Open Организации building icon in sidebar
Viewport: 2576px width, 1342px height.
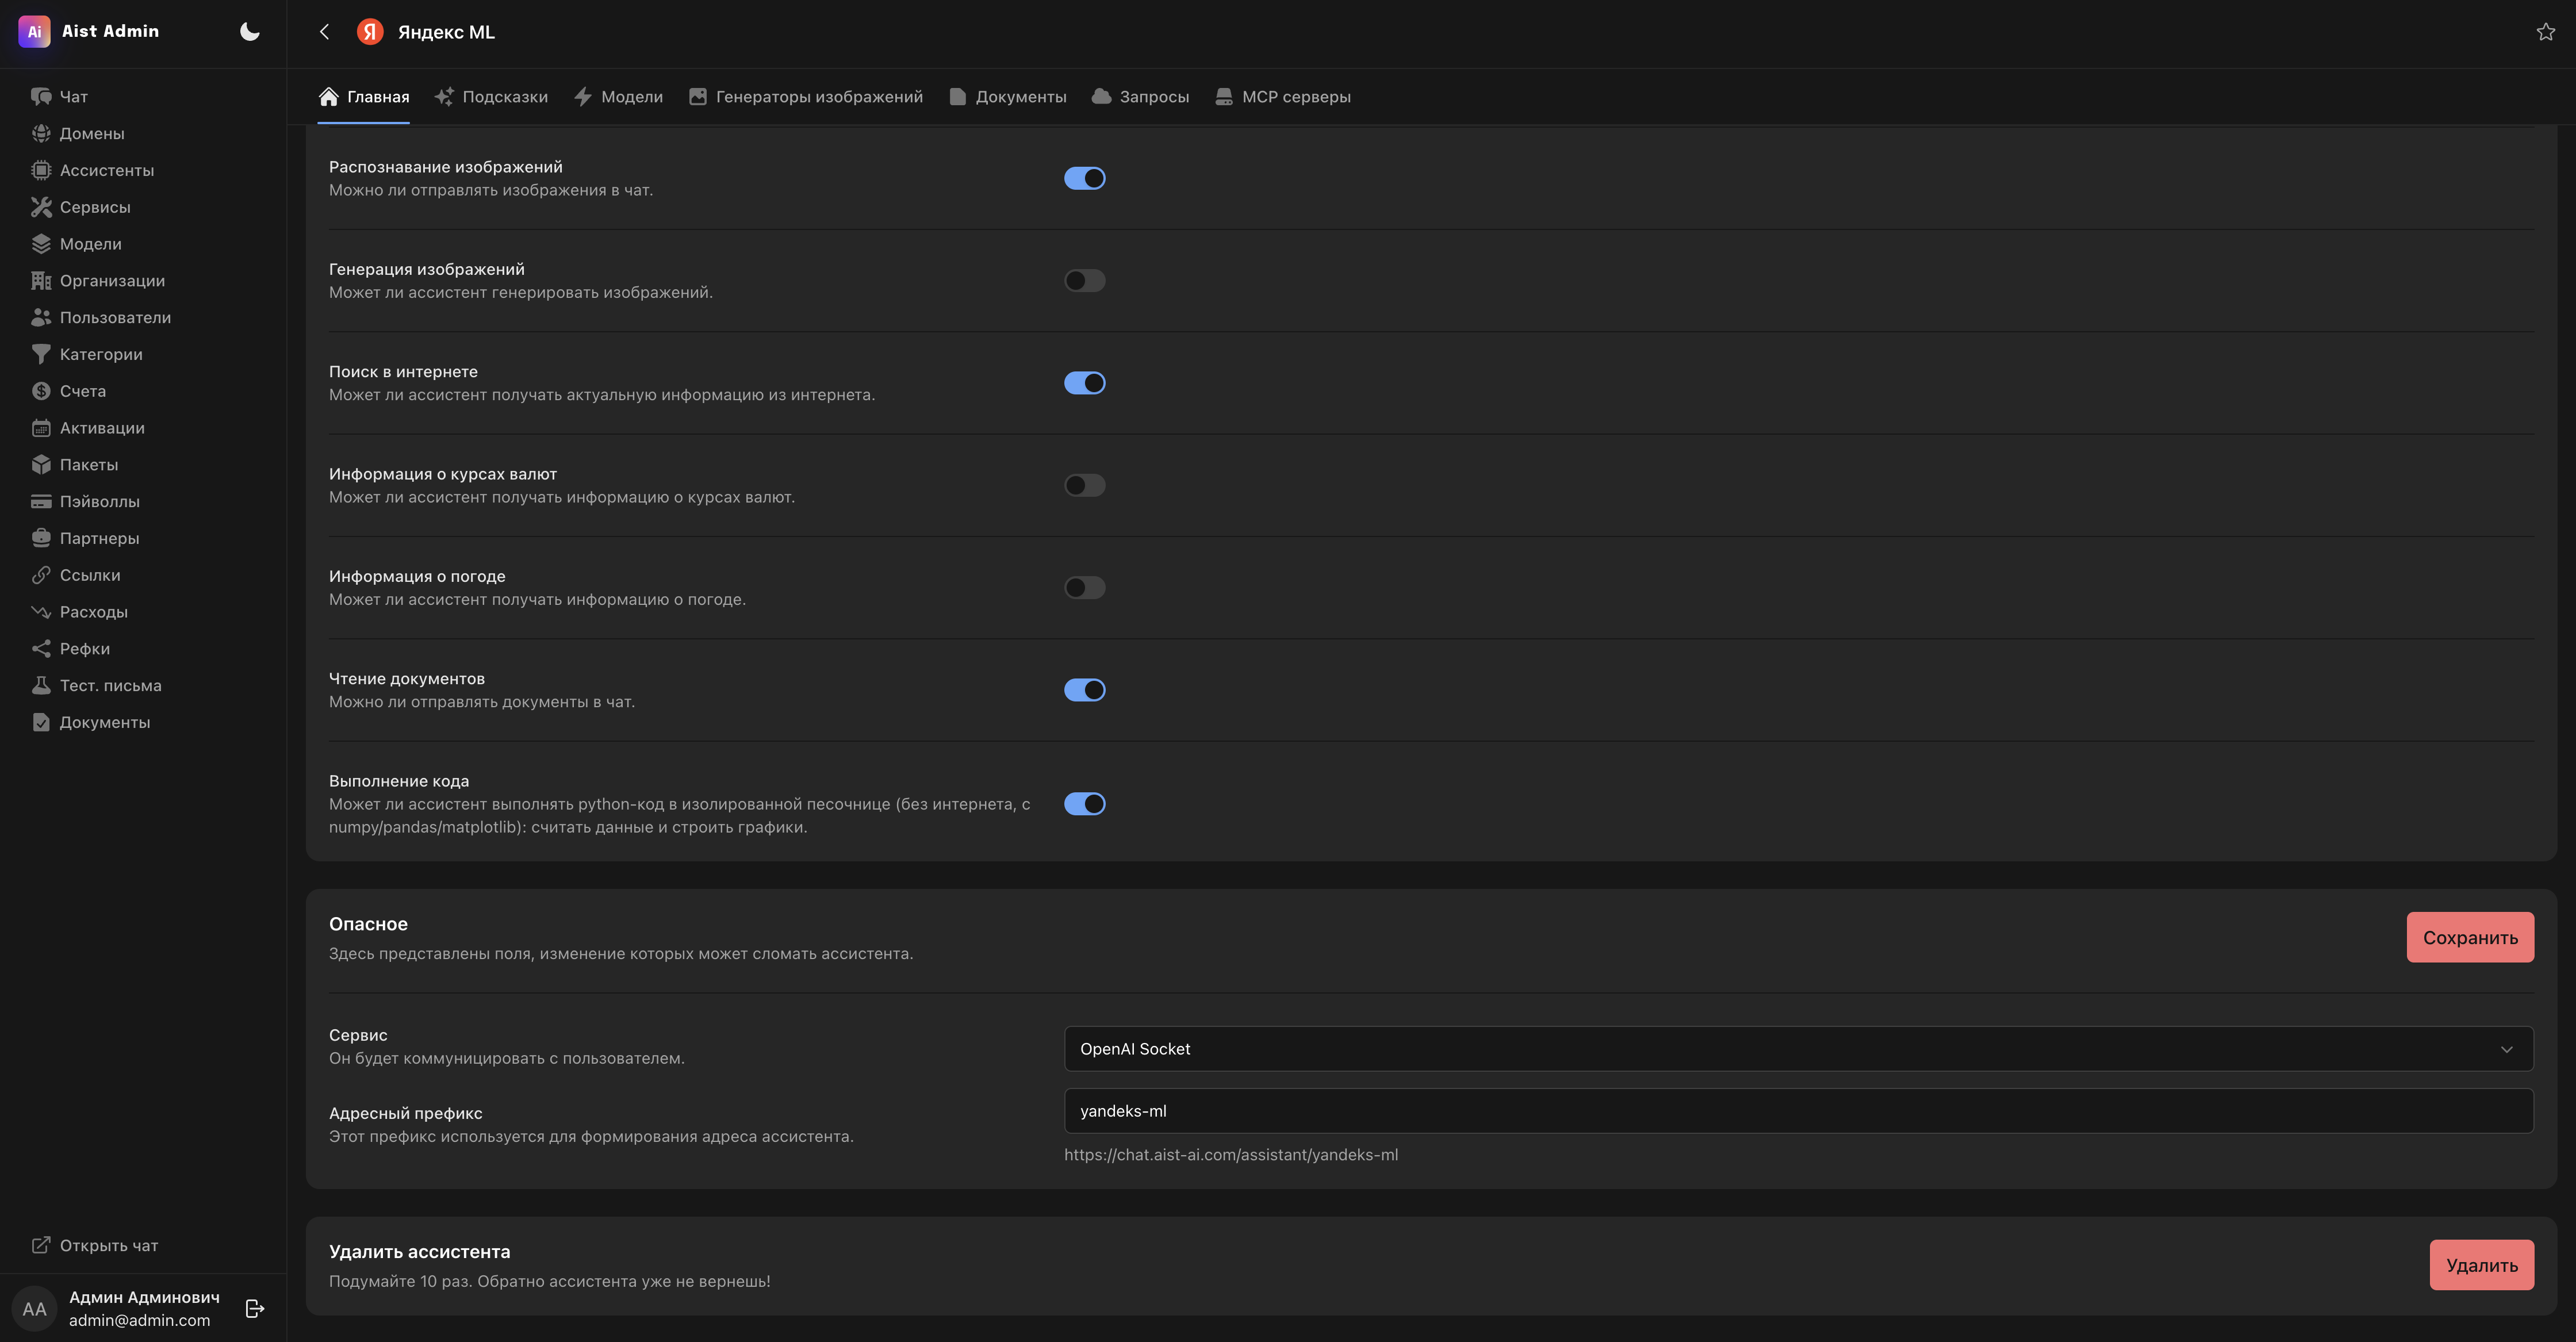[41, 281]
